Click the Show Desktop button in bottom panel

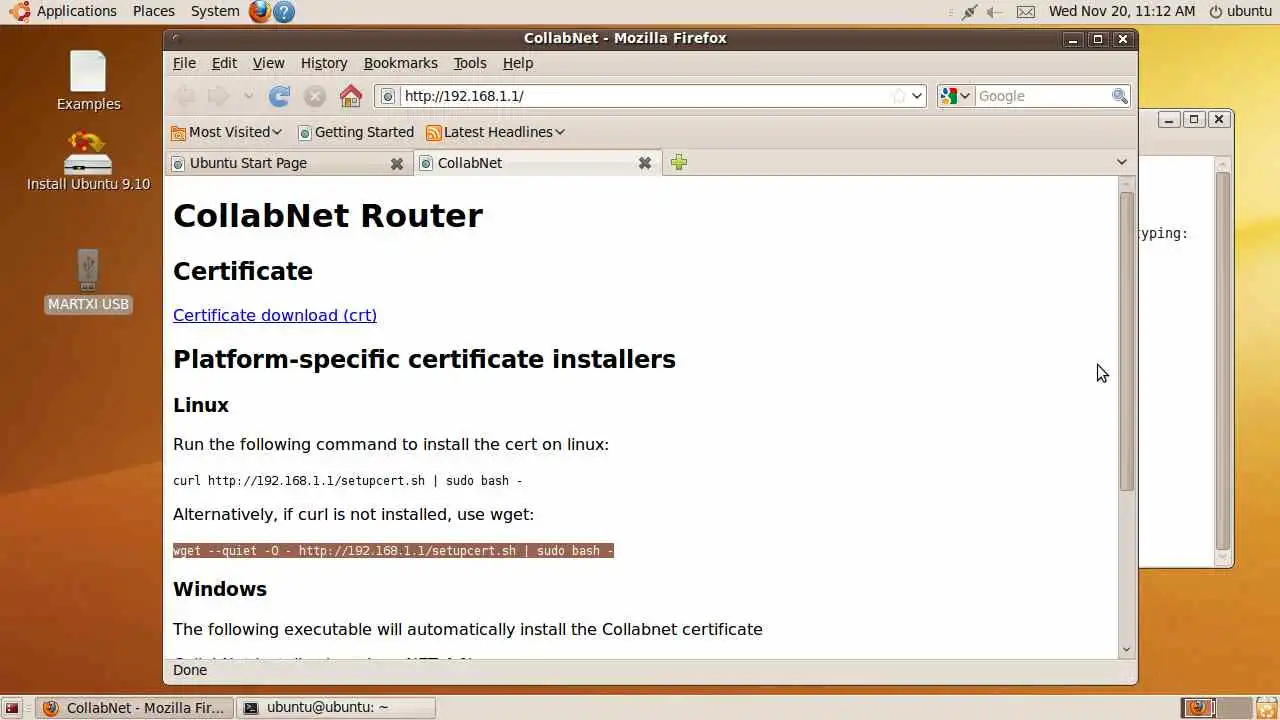(12, 708)
